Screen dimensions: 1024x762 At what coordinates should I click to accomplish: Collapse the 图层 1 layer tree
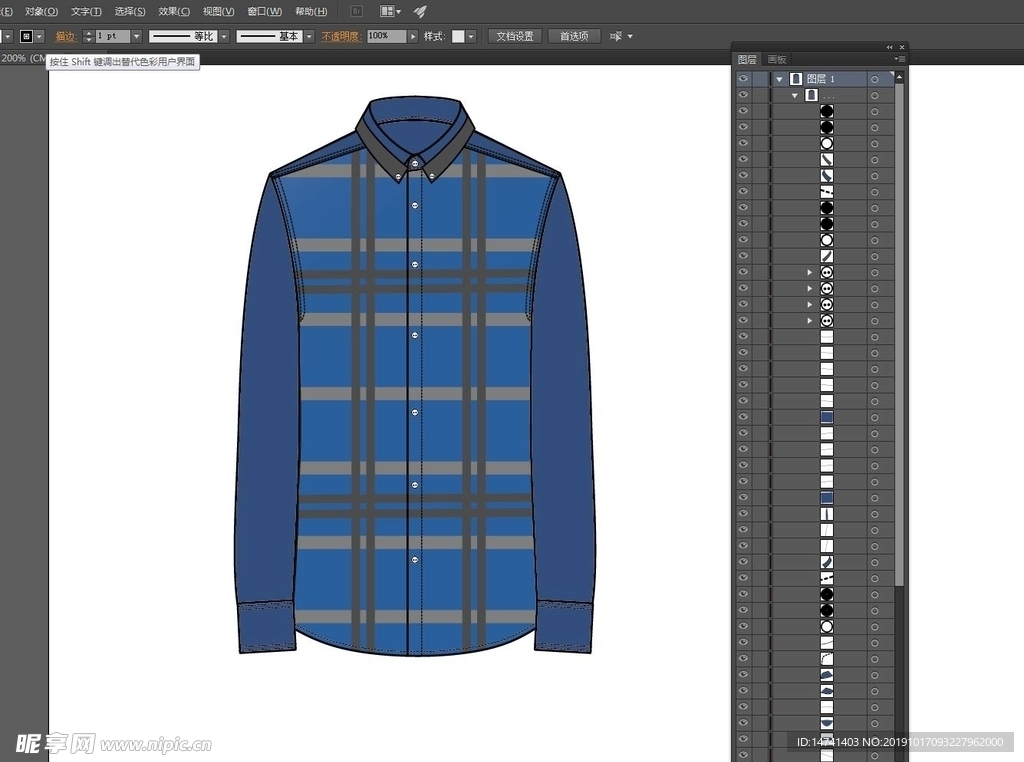(x=779, y=79)
